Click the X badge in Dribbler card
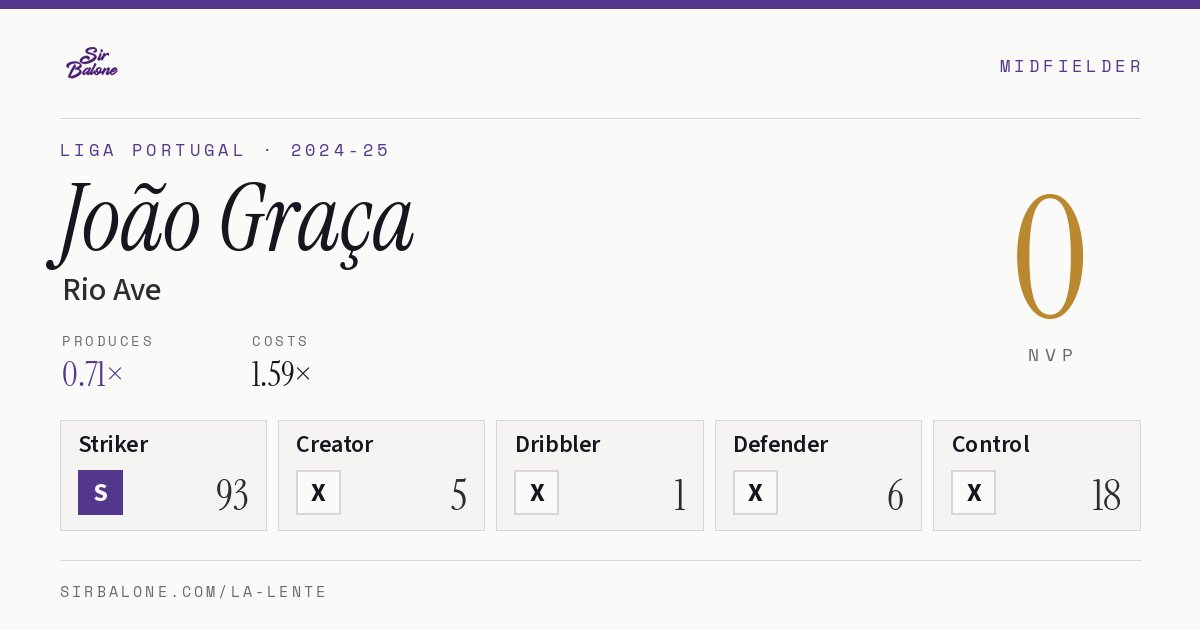This screenshot has height=630, width=1200. pyautogui.click(x=536, y=492)
